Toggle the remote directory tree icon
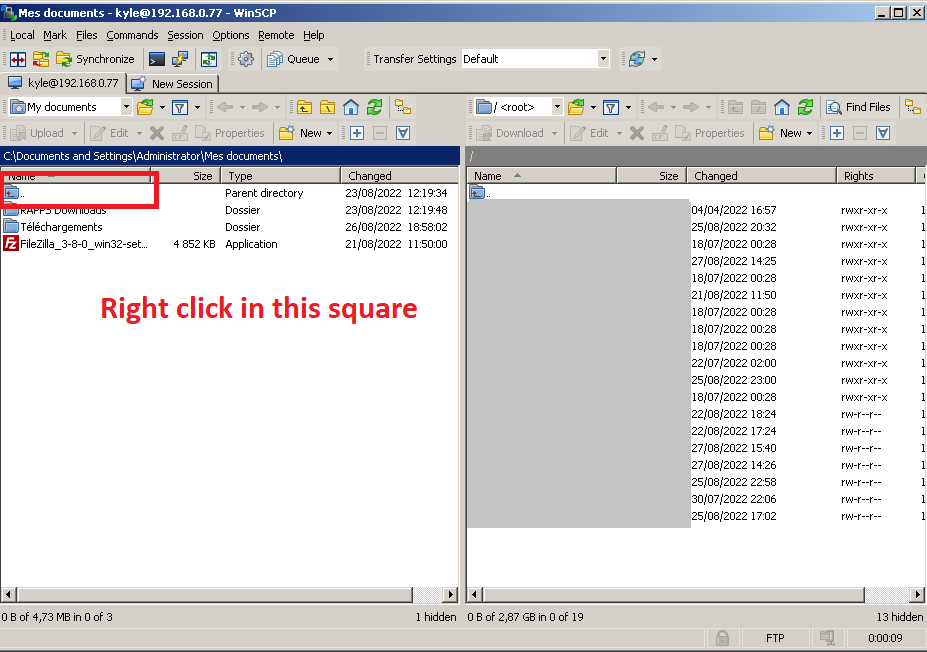The height and width of the screenshot is (652, 927). point(912,107)
